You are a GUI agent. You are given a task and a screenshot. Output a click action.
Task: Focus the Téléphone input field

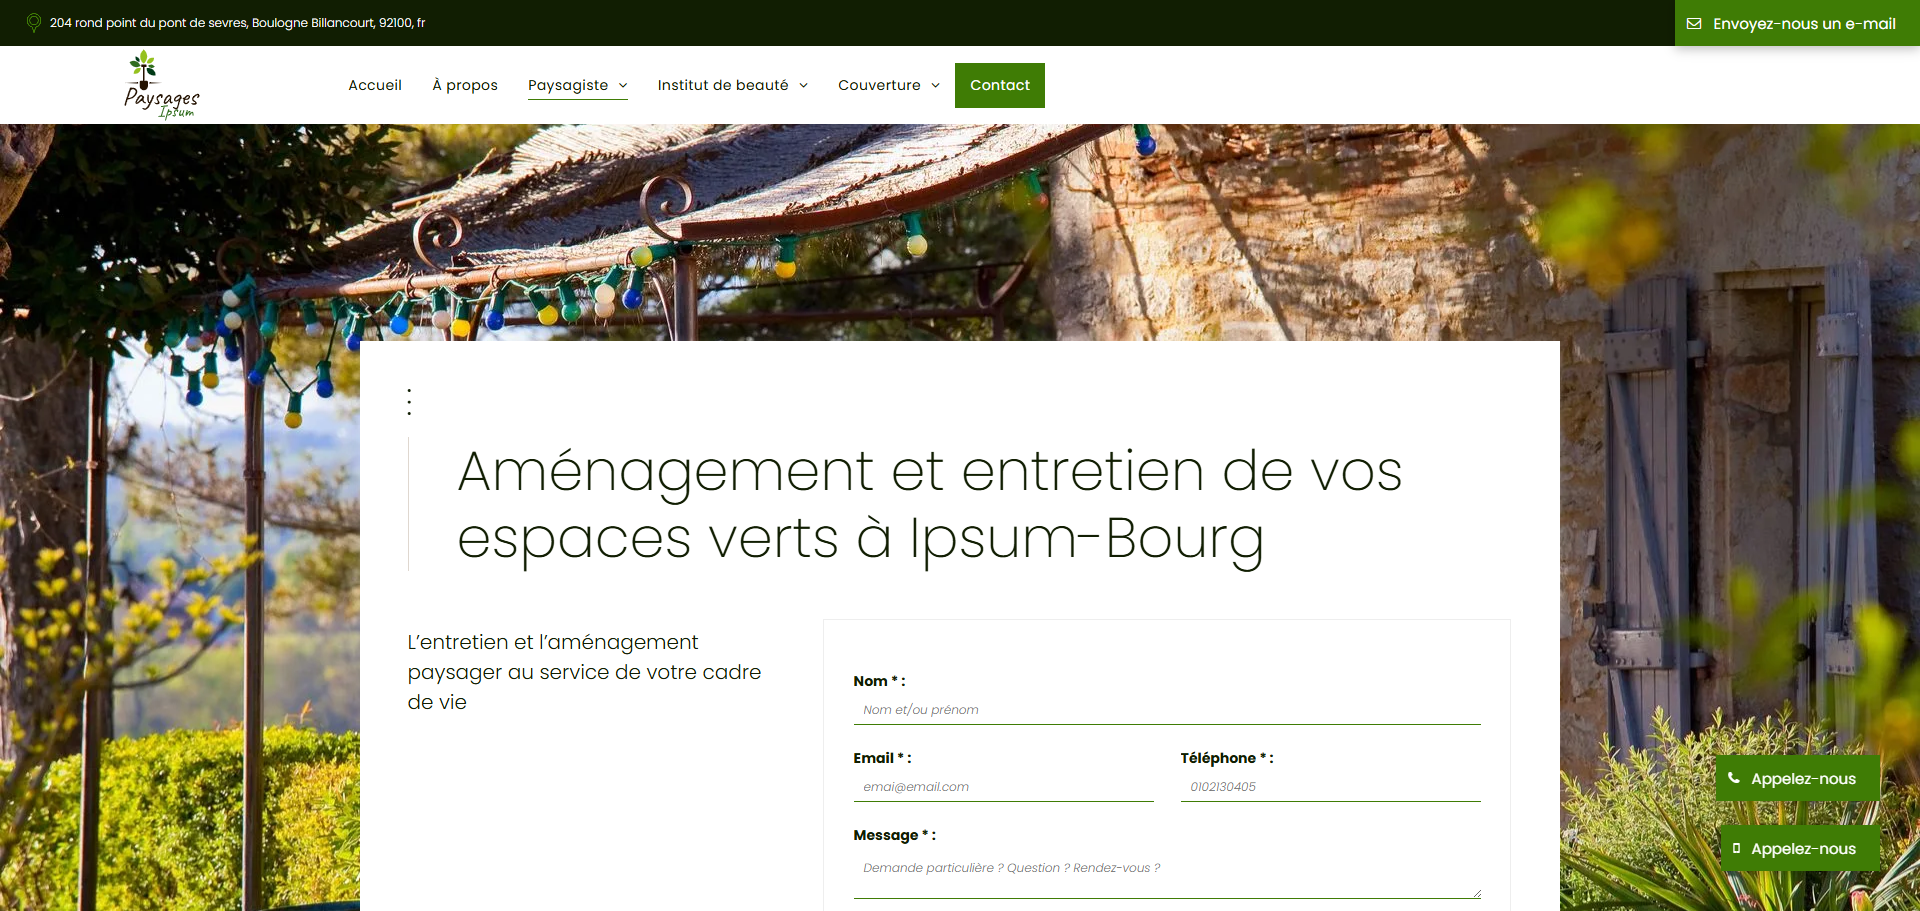[x=1330, y=787]
